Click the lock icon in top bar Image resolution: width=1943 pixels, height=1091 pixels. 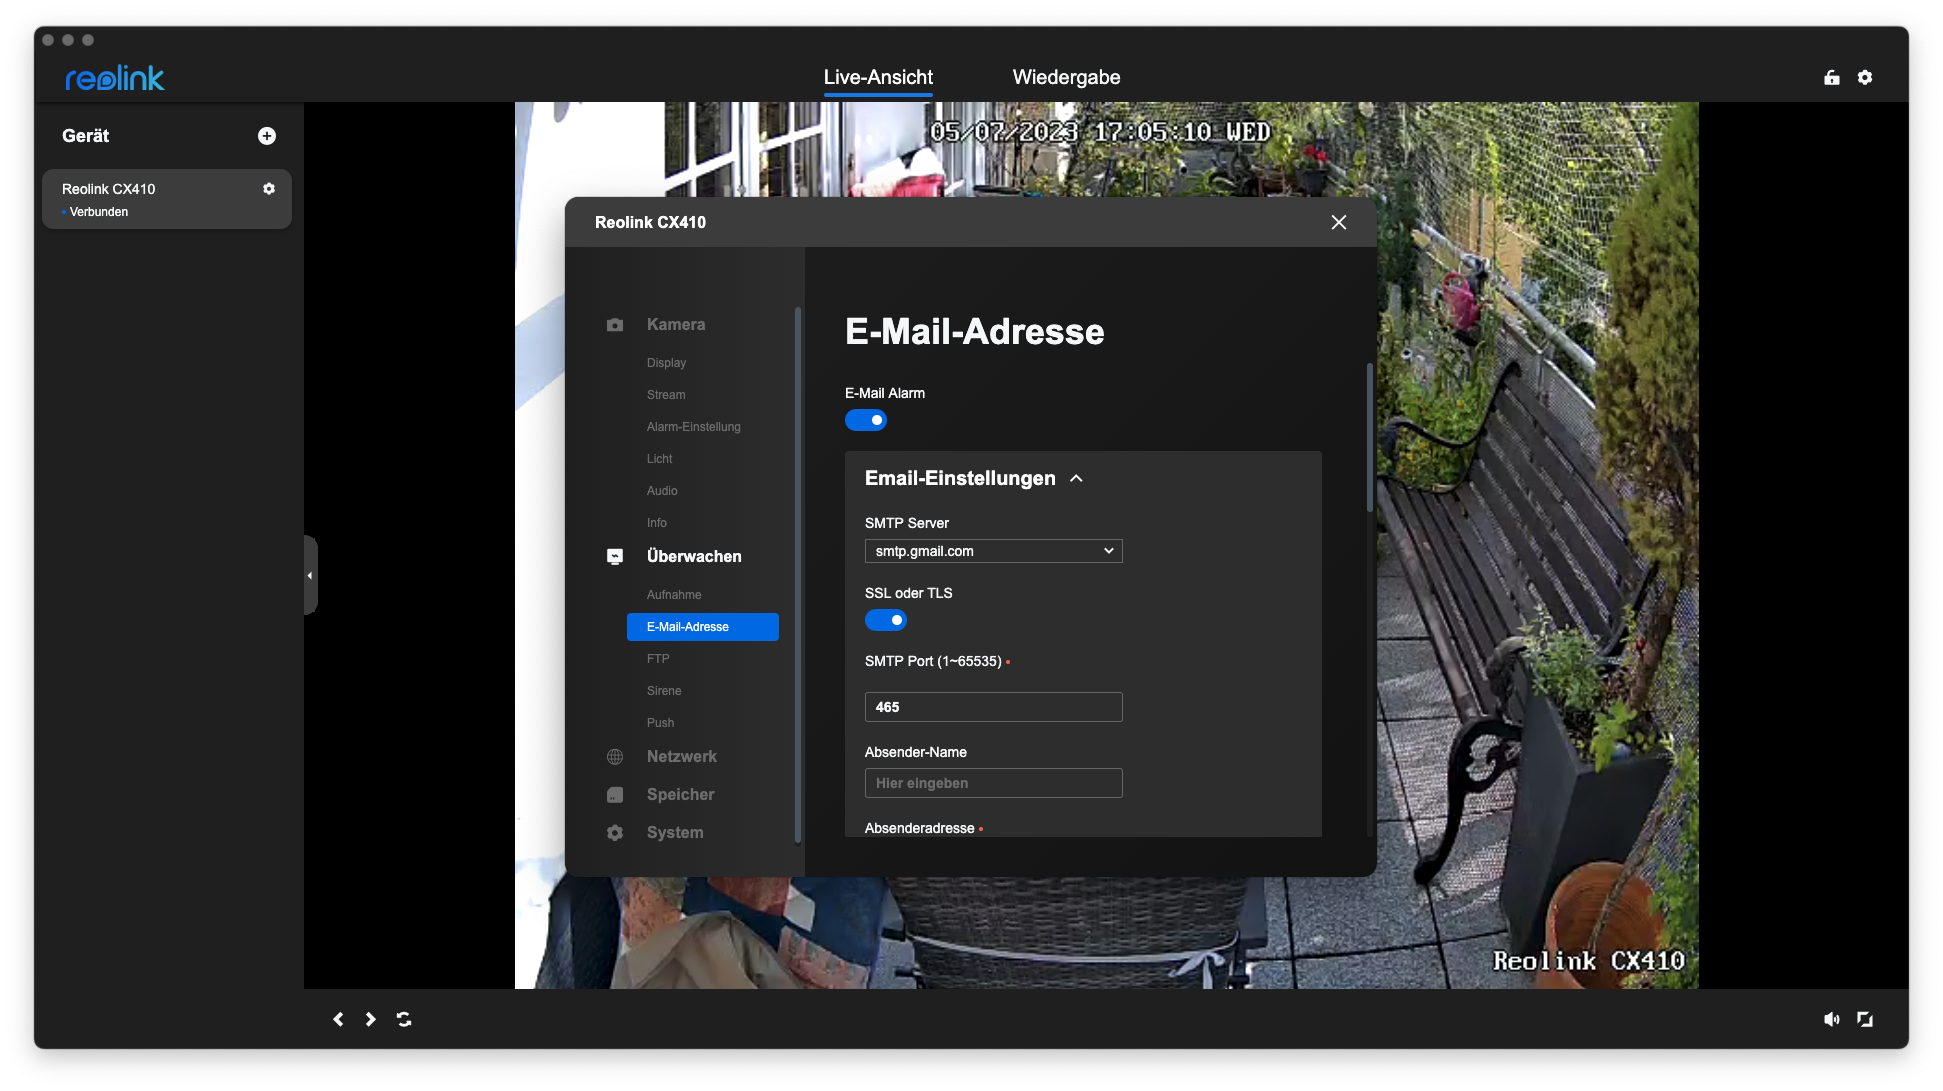(1831, 77)
